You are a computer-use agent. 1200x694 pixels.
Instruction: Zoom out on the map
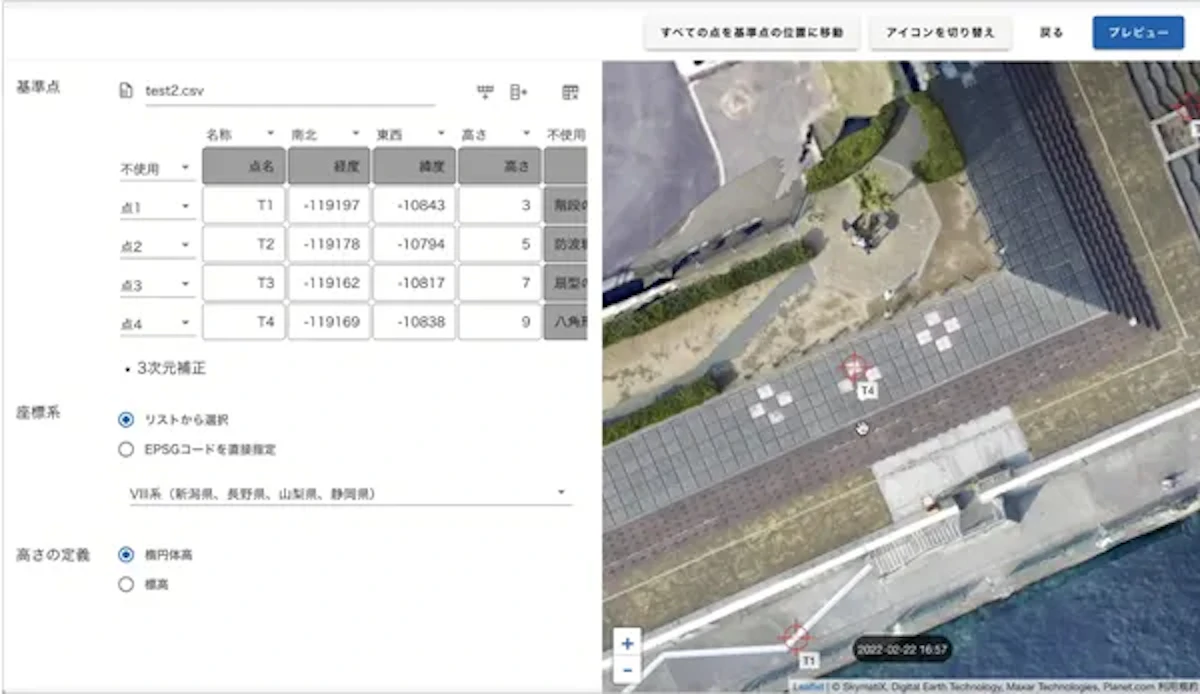click(x=627, y=669)
